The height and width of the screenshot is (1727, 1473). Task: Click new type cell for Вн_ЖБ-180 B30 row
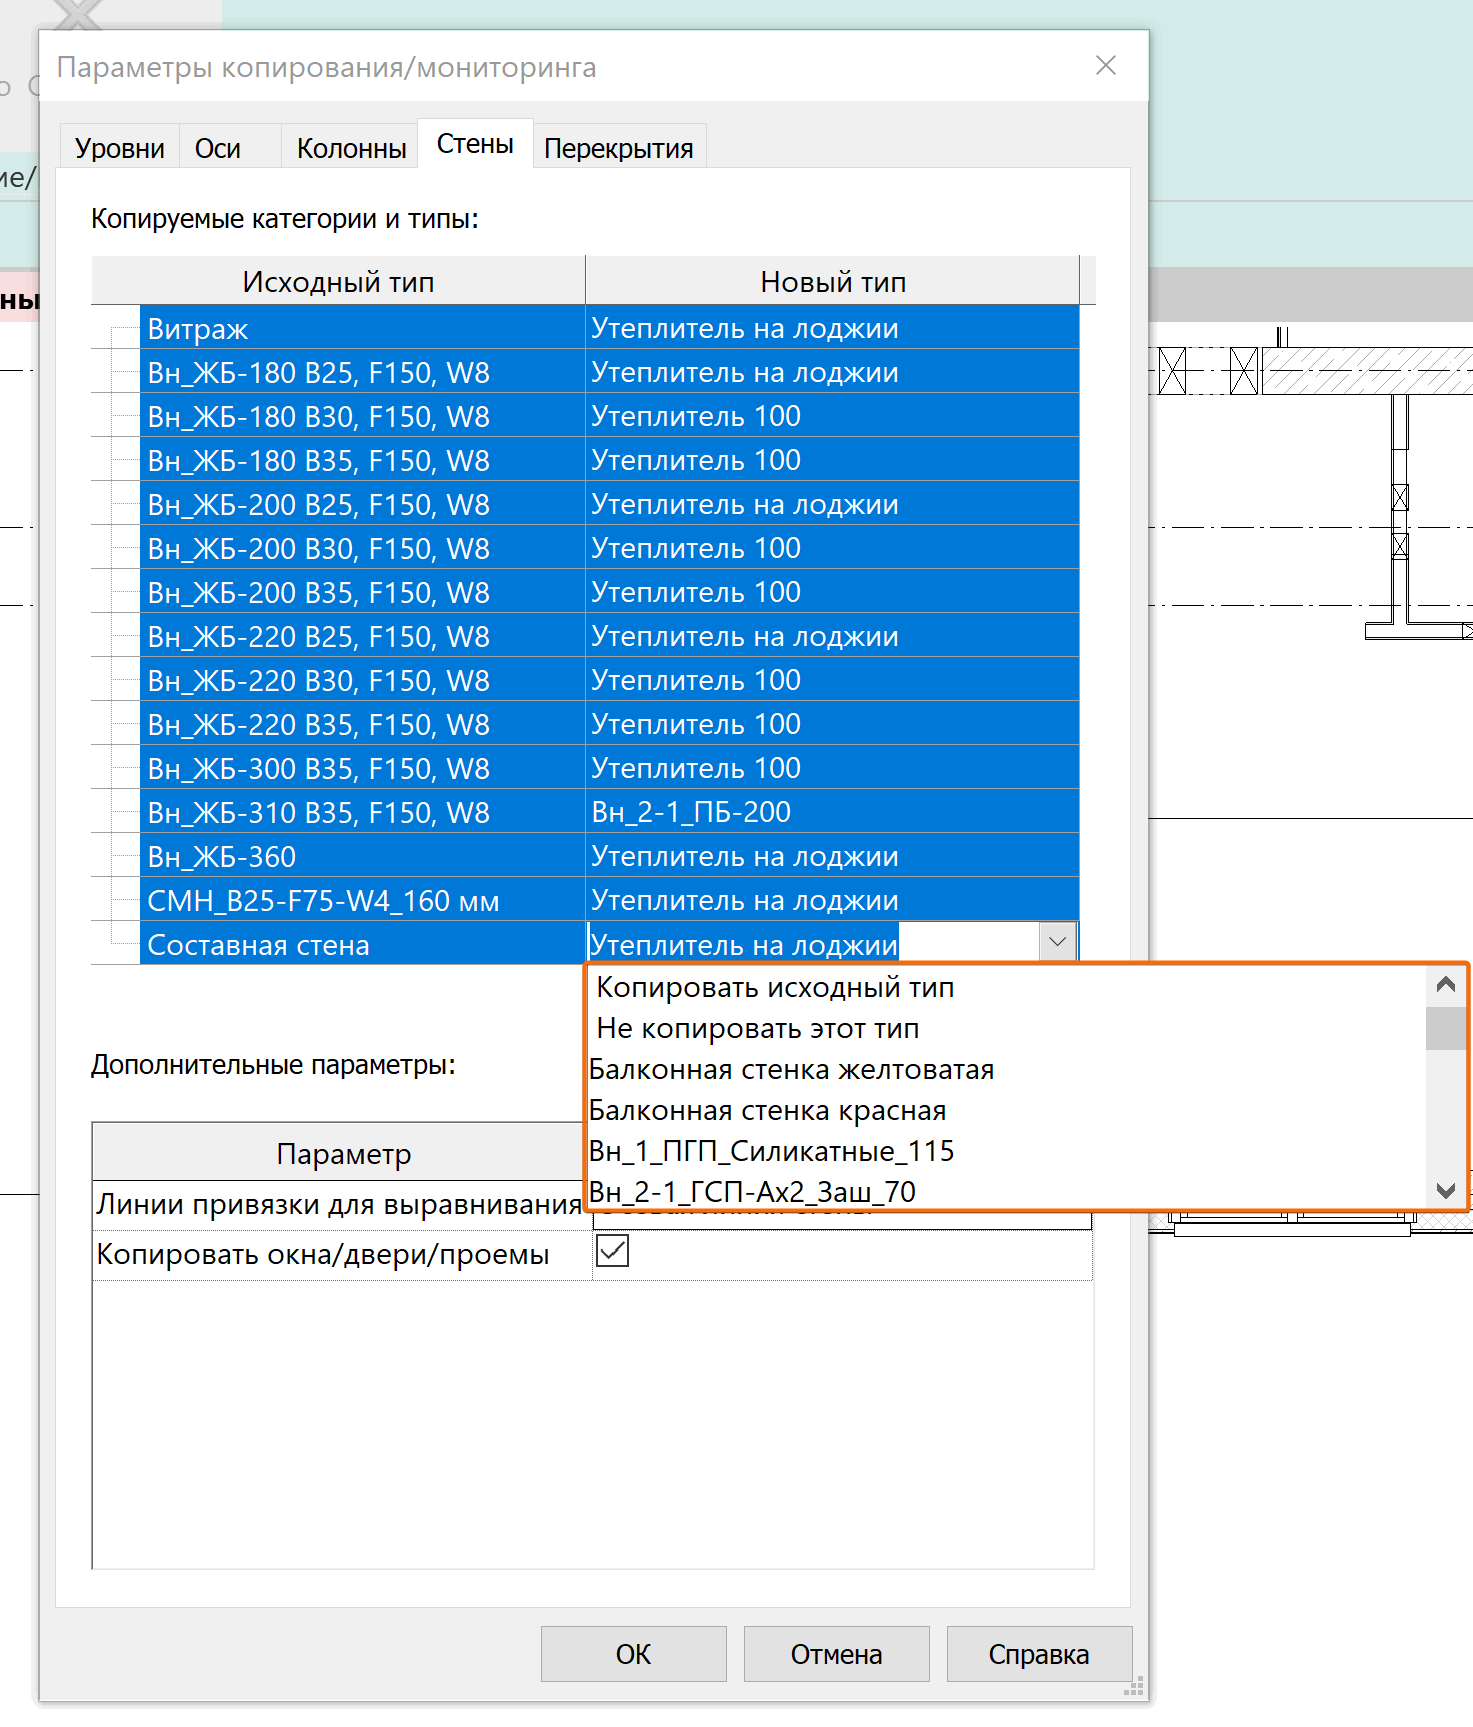click(x=832, y=416)
